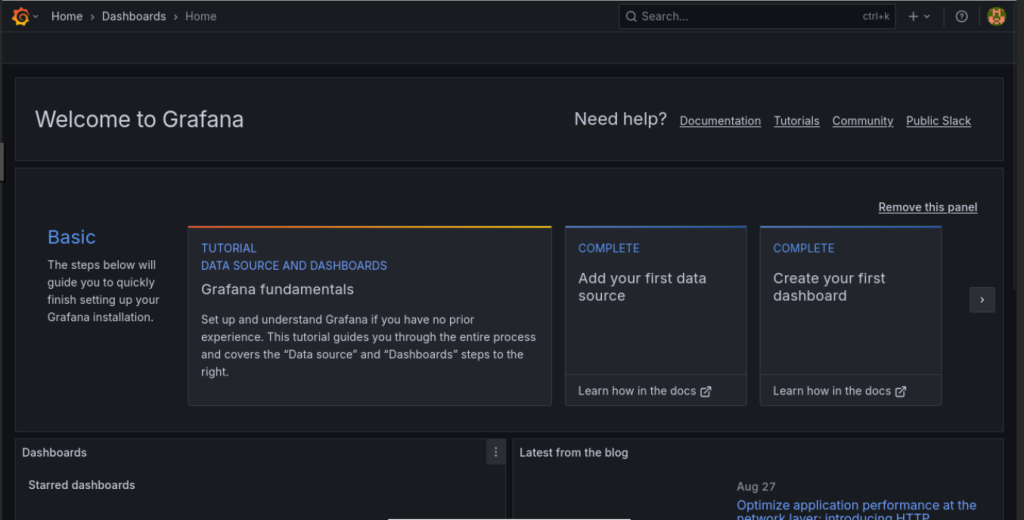Click the Need help? text

pos(620,119)
